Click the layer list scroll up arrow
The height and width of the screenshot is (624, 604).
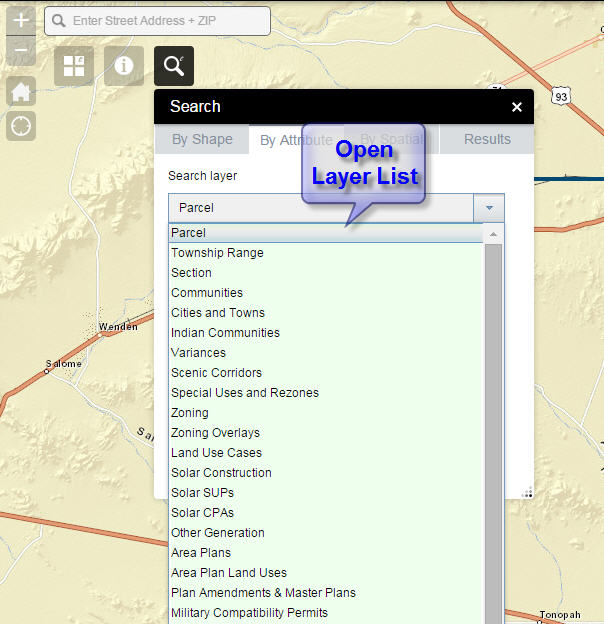click(x=493, y=234)
